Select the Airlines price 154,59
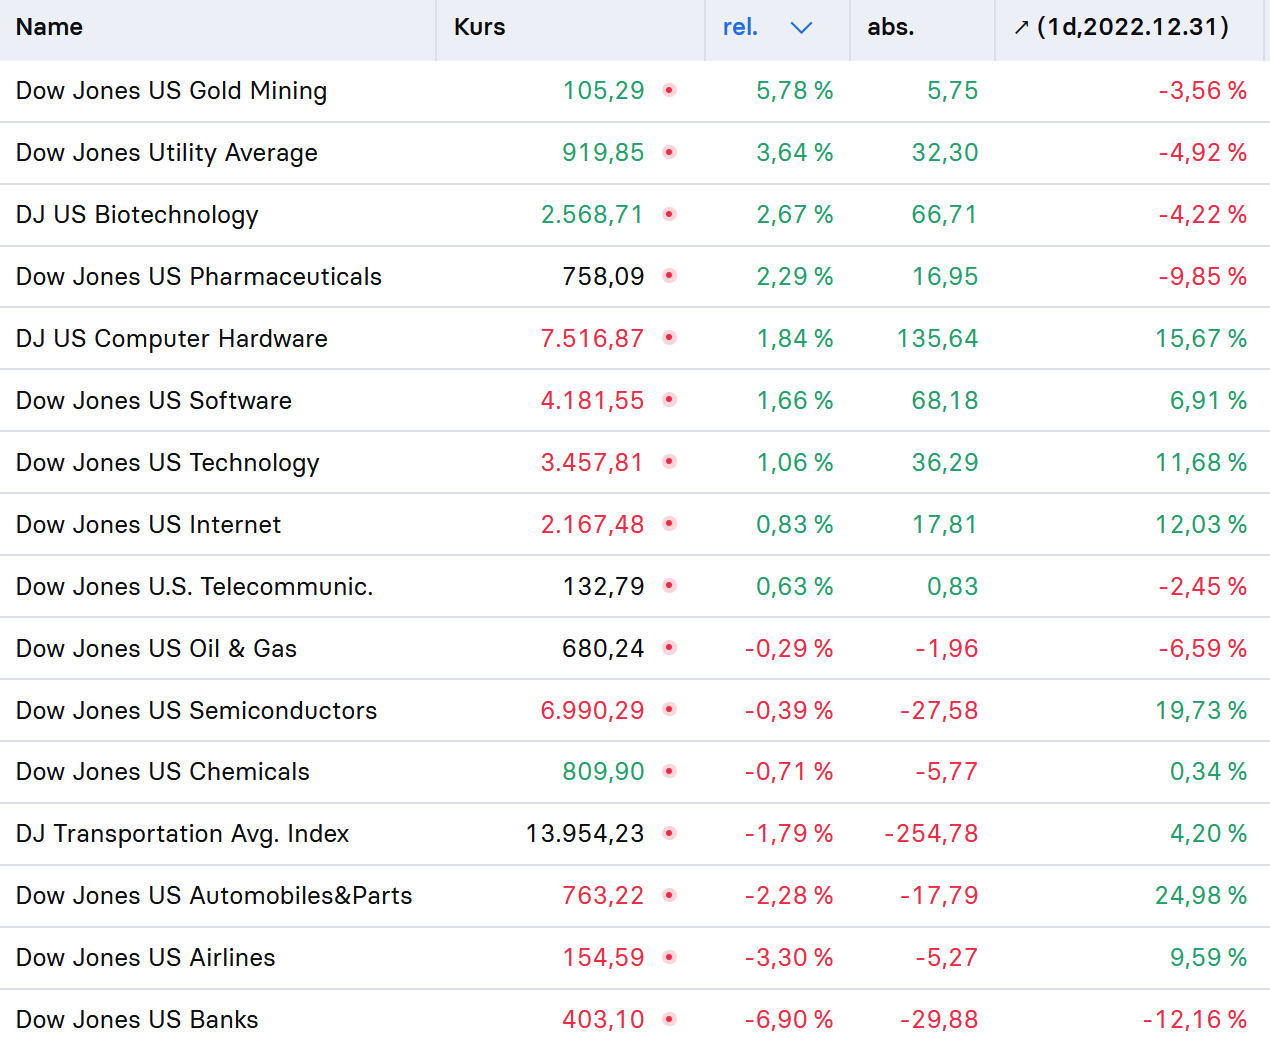Image resolution: width=1270 pixels, height=1042 pixels. coord(603,958)
